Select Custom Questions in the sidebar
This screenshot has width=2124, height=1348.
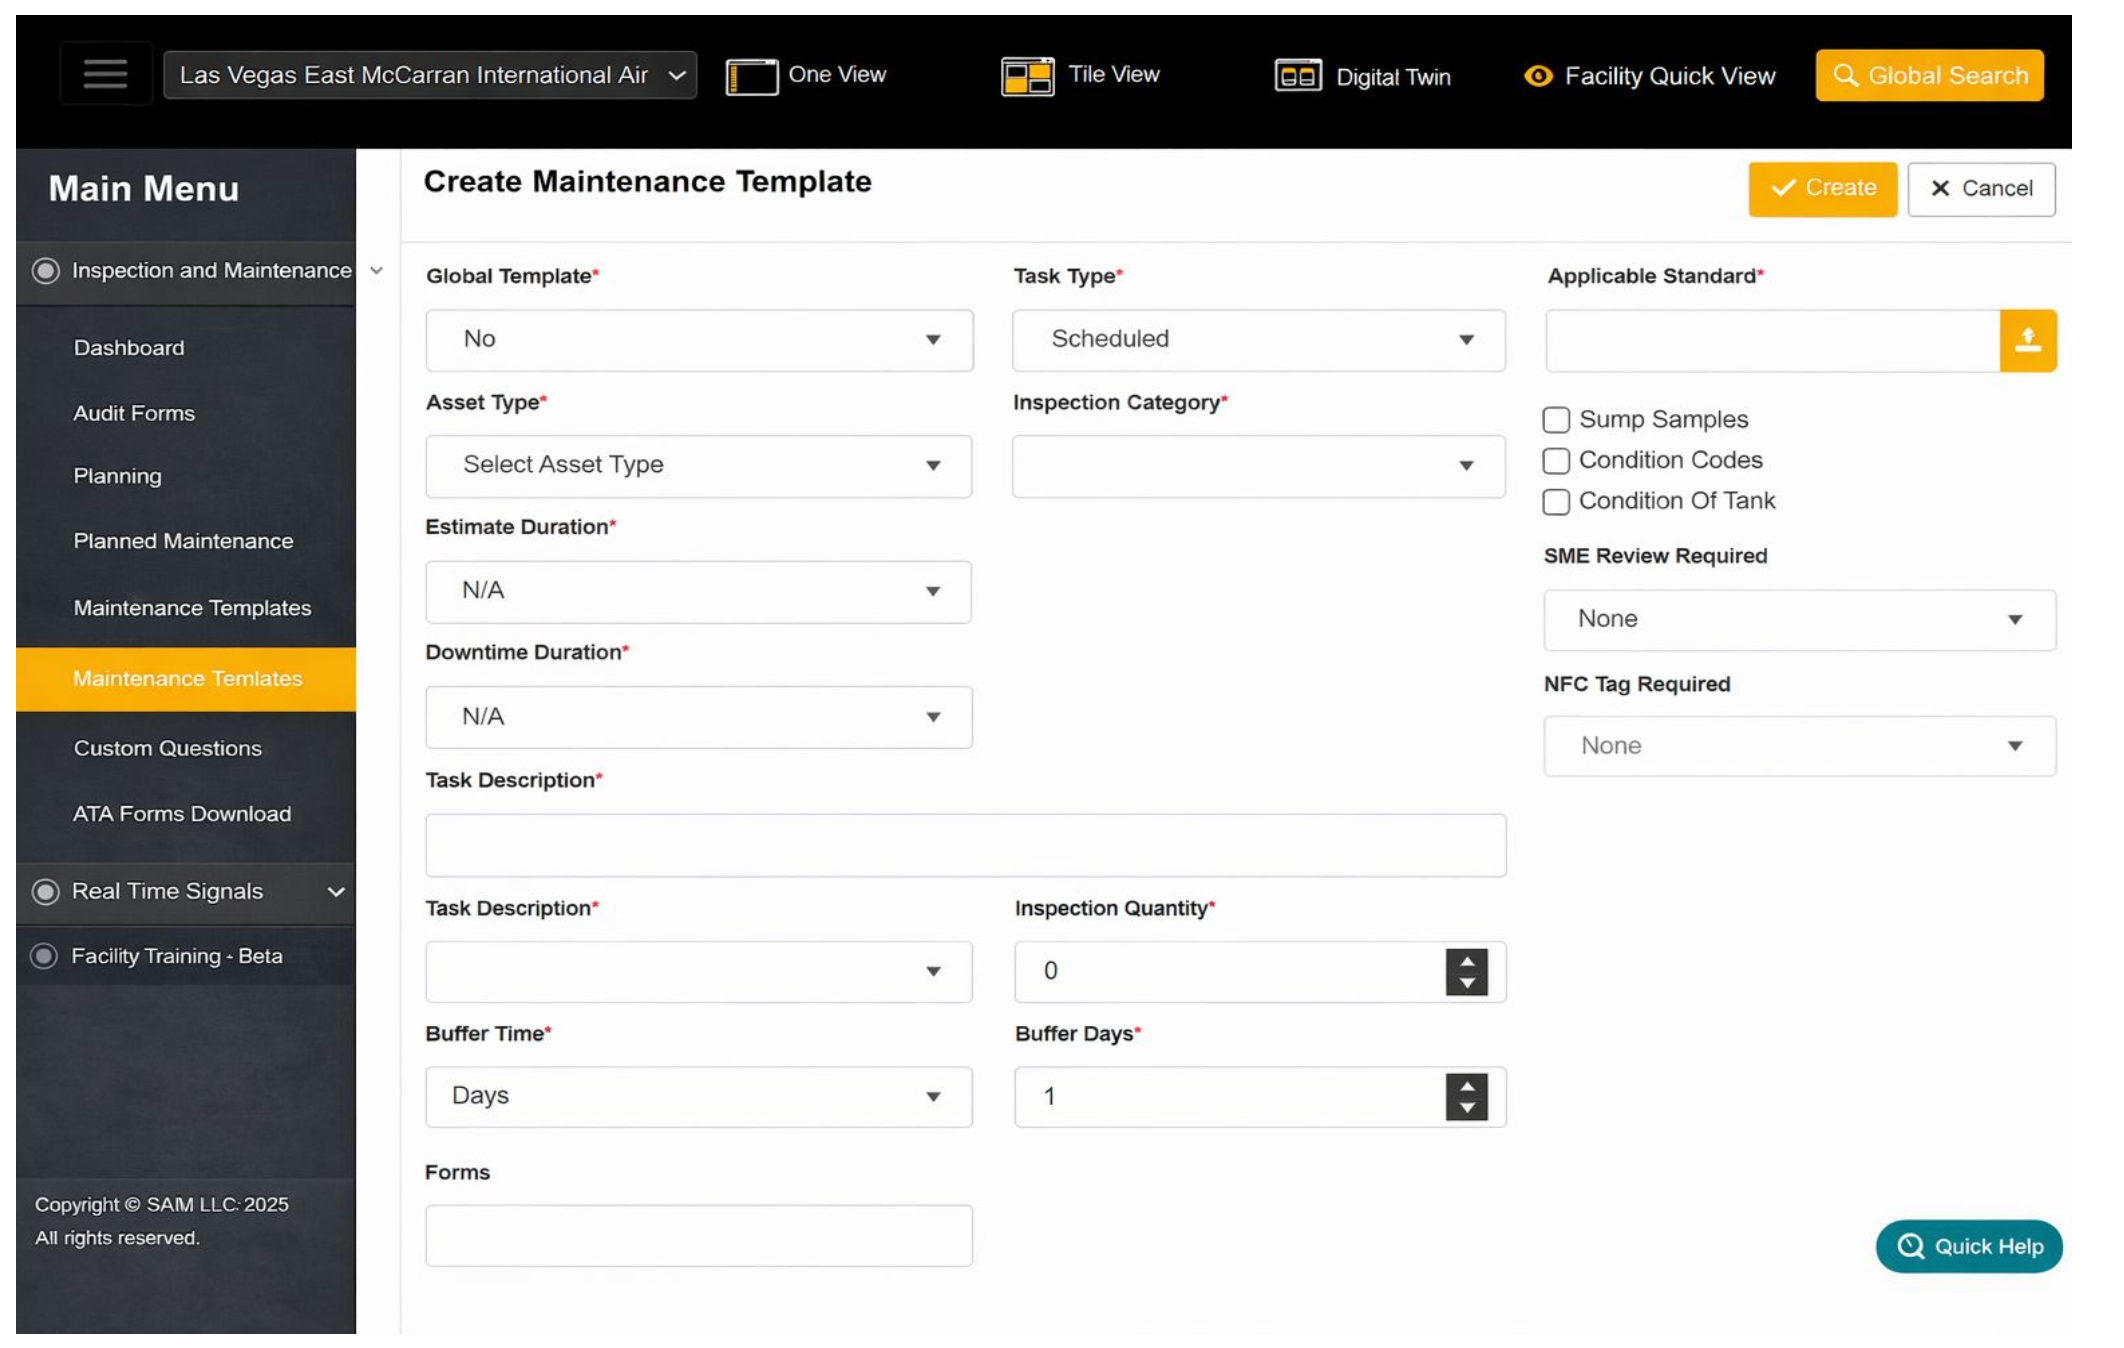[x=167, y=748]
